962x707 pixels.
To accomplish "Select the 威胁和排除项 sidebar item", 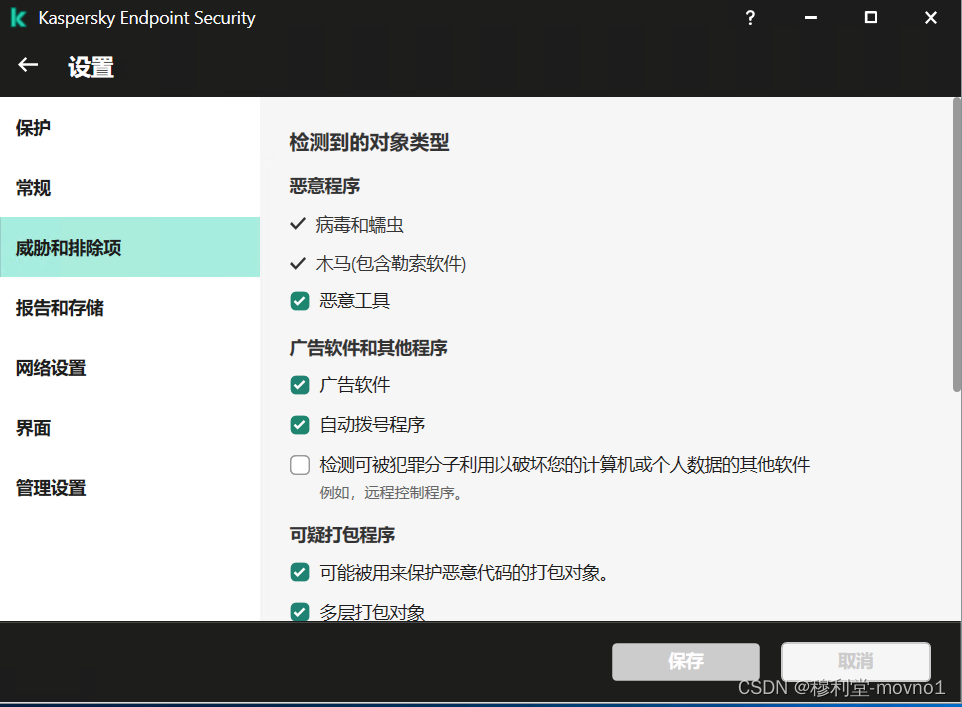I will [130, 247].
